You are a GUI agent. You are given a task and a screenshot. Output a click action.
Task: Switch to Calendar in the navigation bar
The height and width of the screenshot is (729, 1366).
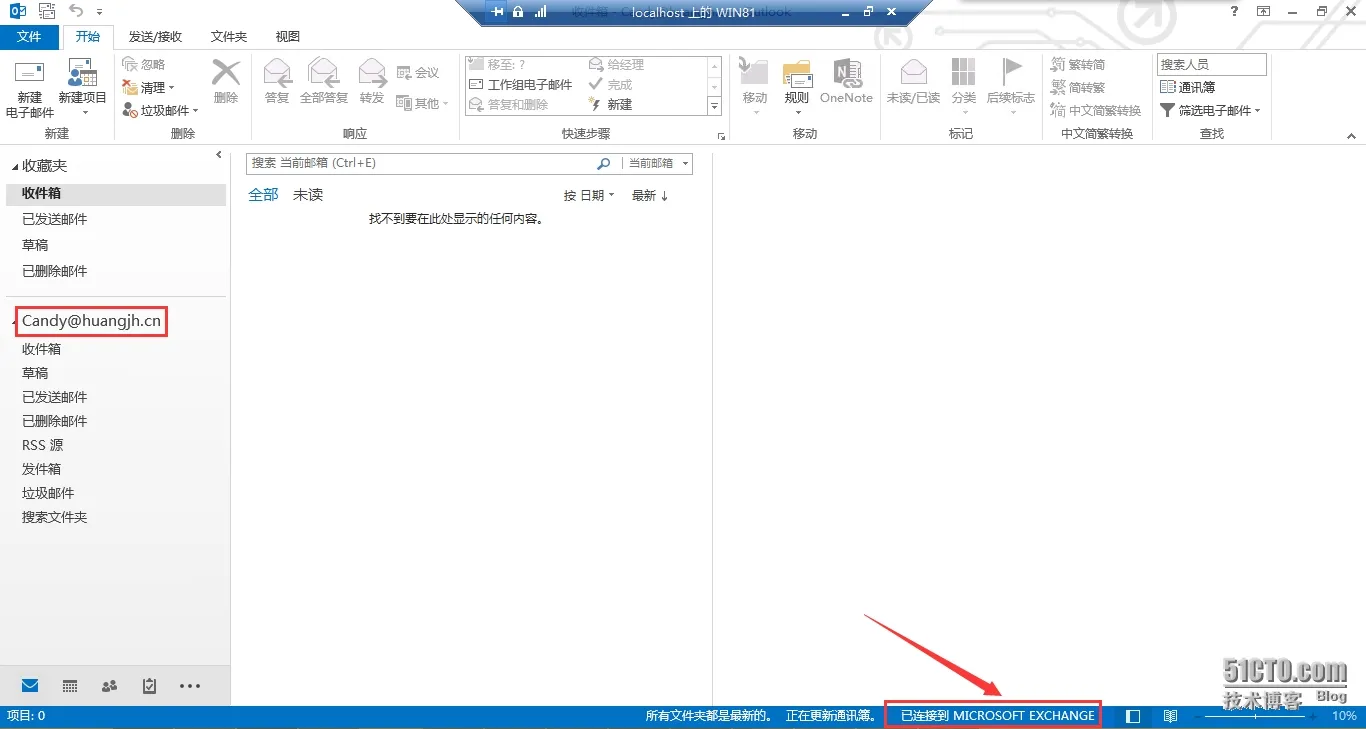70,686
